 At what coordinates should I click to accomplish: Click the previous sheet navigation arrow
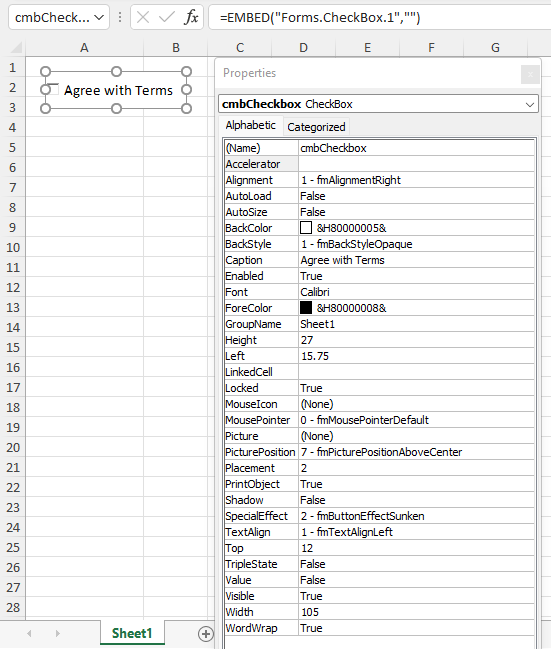(29, 633)
